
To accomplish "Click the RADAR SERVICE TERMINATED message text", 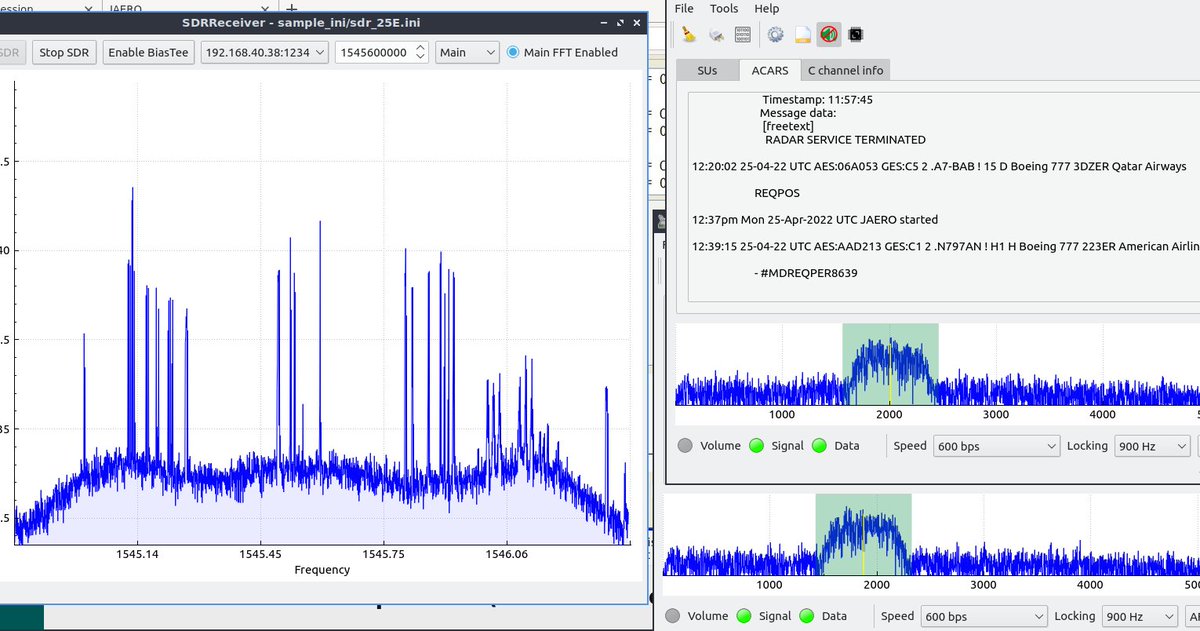I will point(845,140).
